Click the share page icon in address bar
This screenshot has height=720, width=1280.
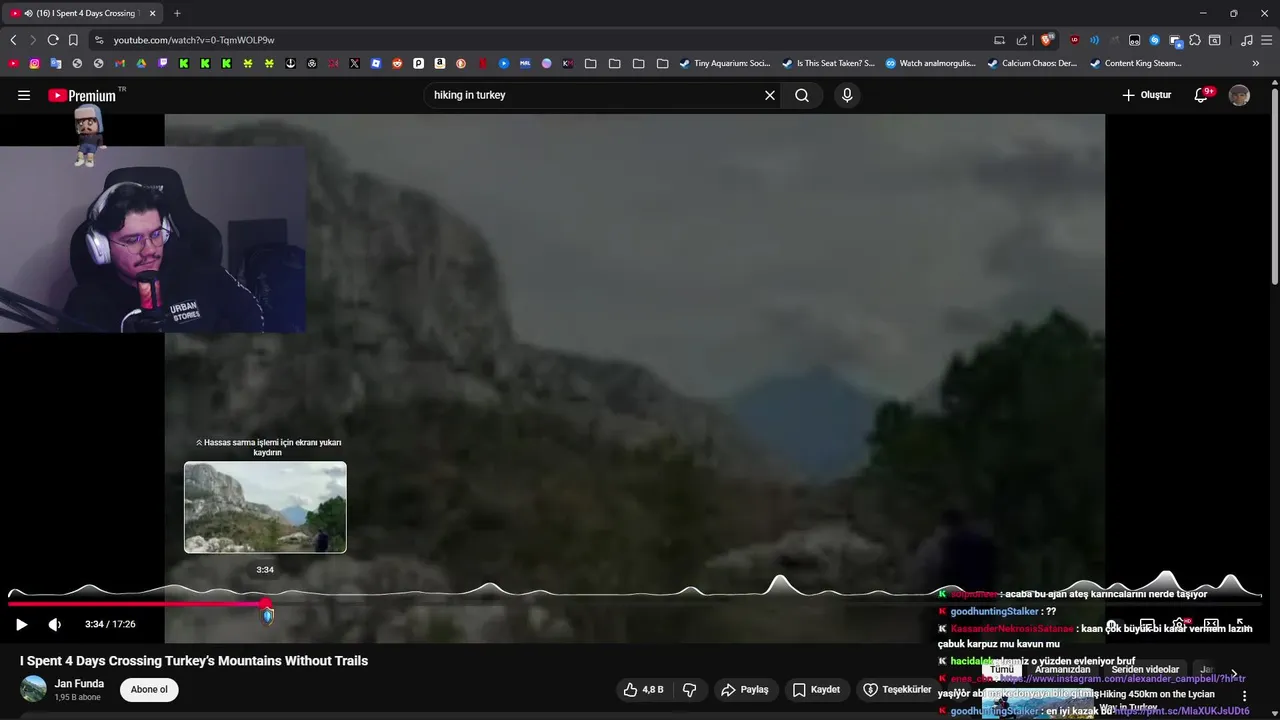[1022, 40]
